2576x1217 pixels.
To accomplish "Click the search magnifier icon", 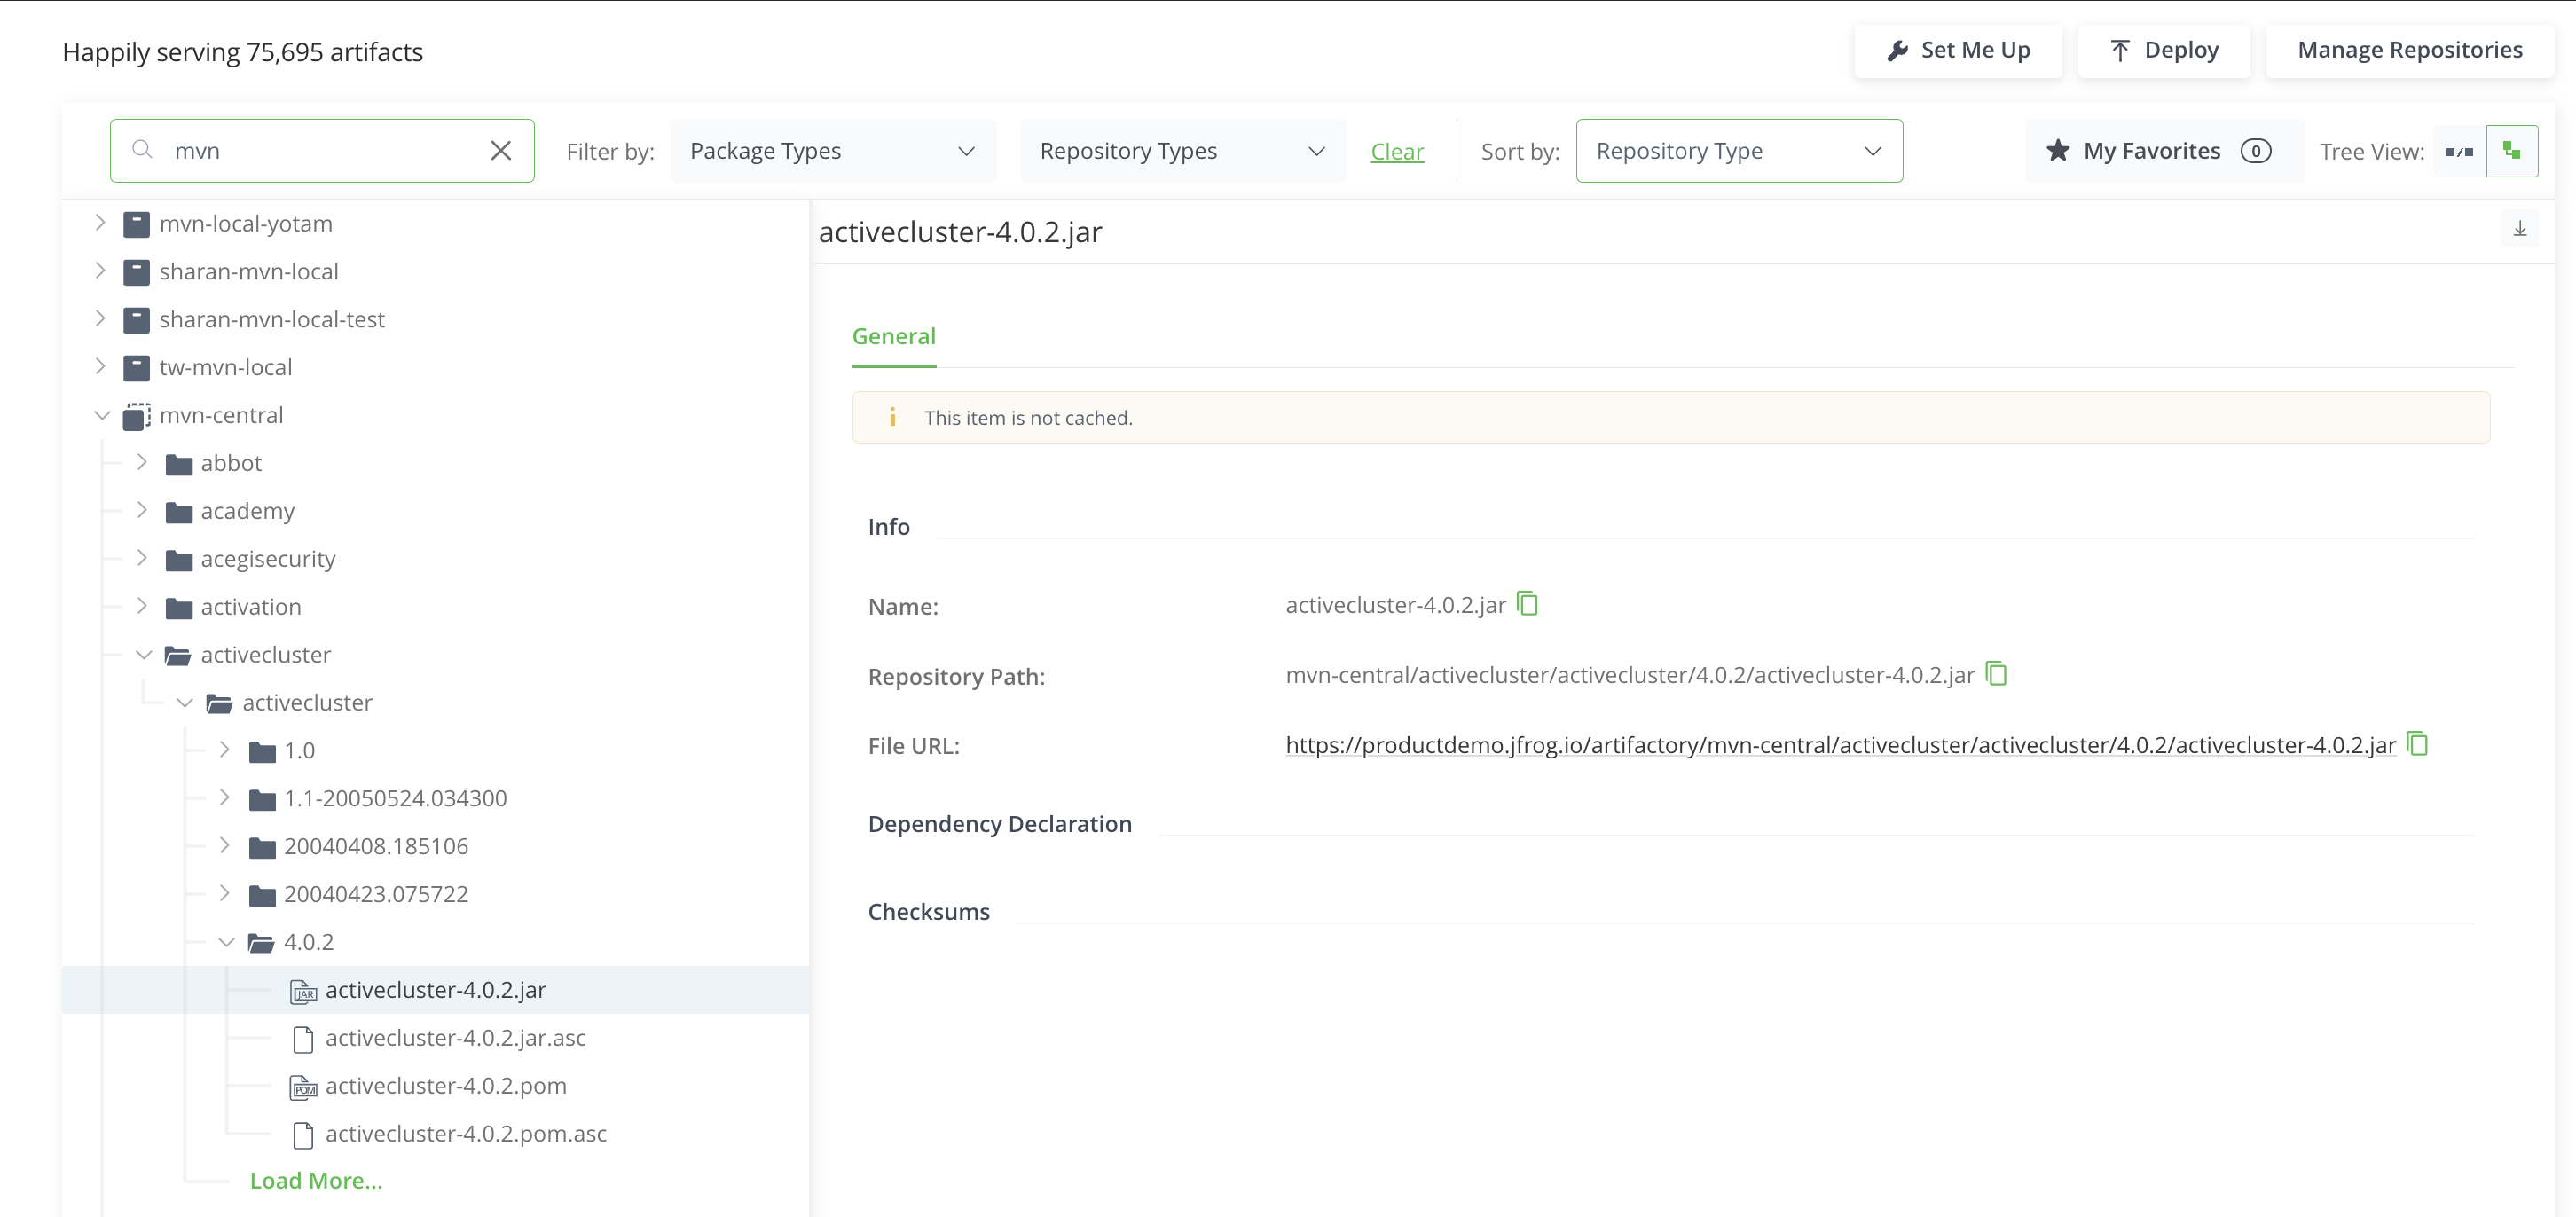I will tap(142, 150).
